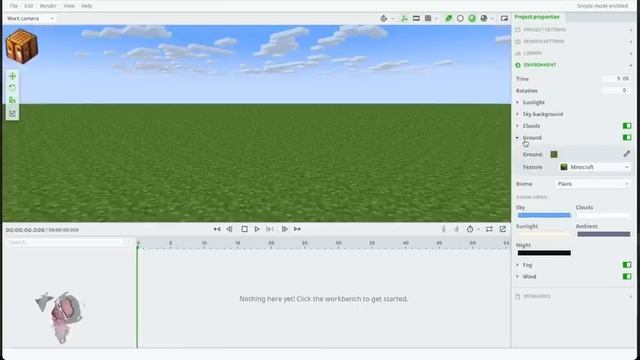Toggle the Ground switch off
The image size is (640, 360).
(x=627, y=138)
